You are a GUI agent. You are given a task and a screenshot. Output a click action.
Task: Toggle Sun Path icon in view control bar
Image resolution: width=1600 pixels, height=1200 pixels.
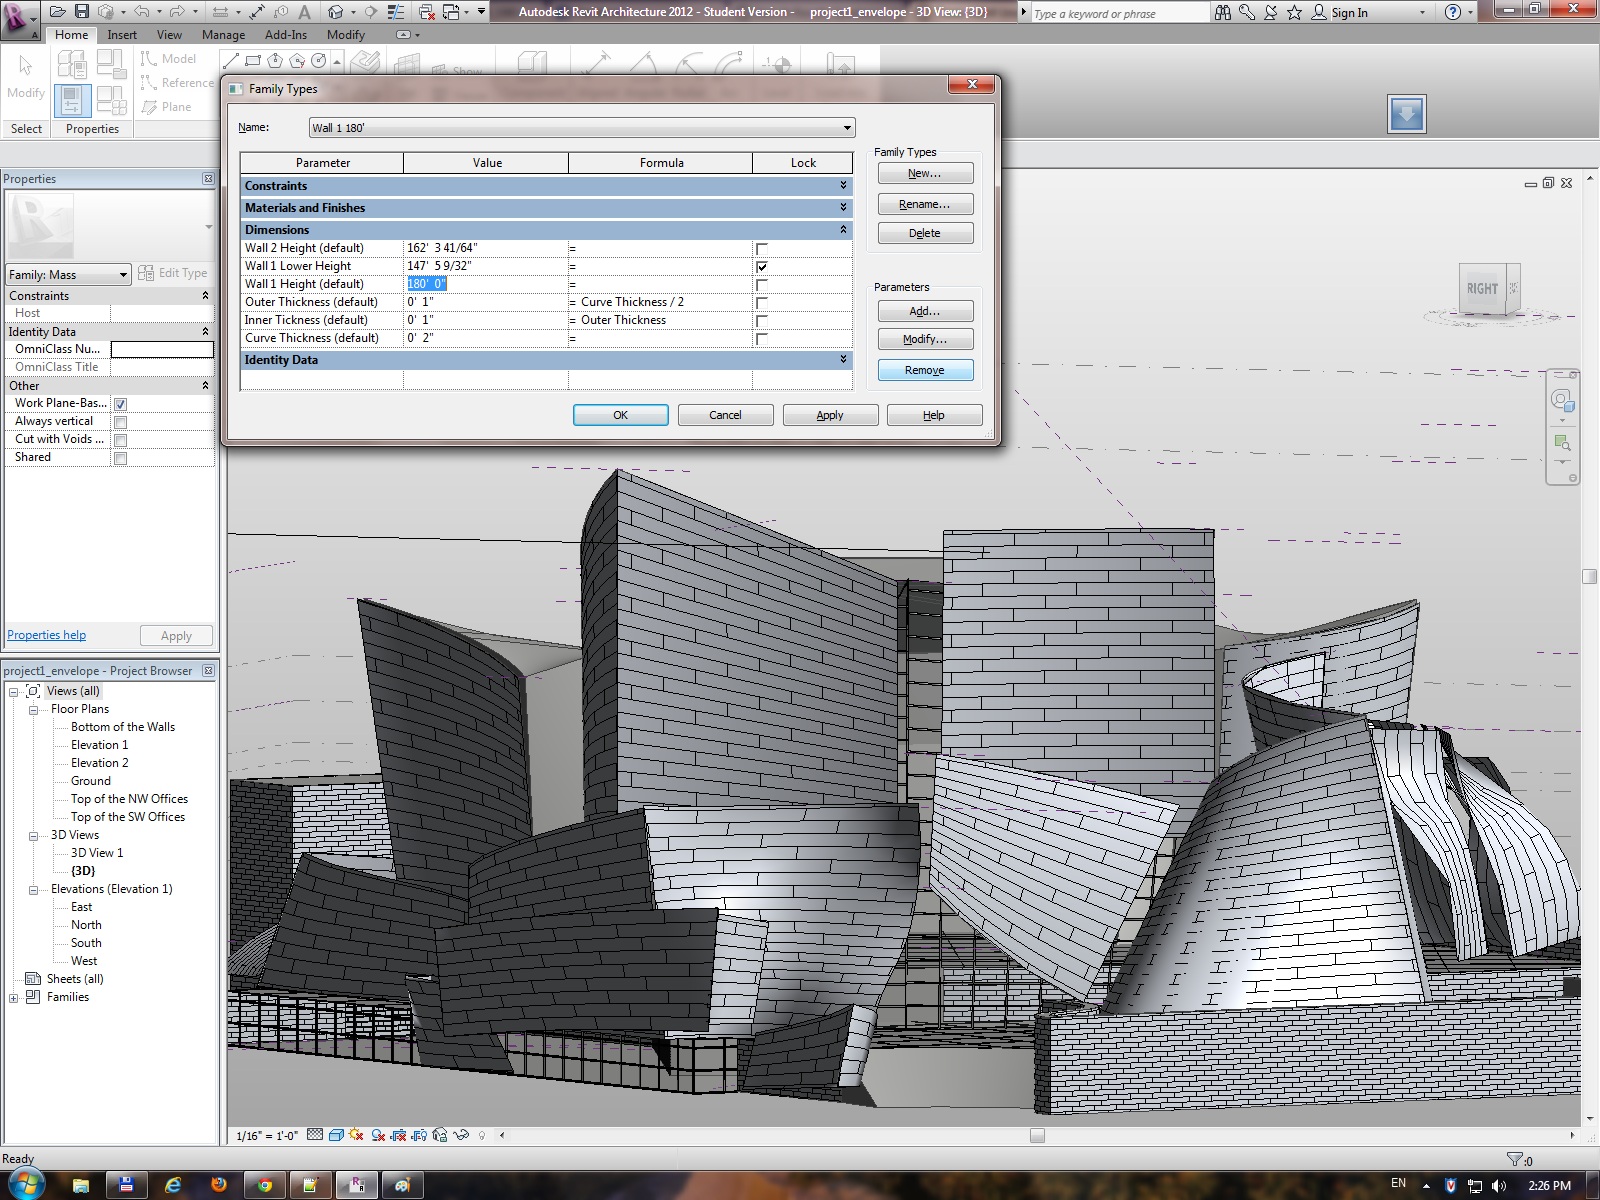pos(357,1135)
